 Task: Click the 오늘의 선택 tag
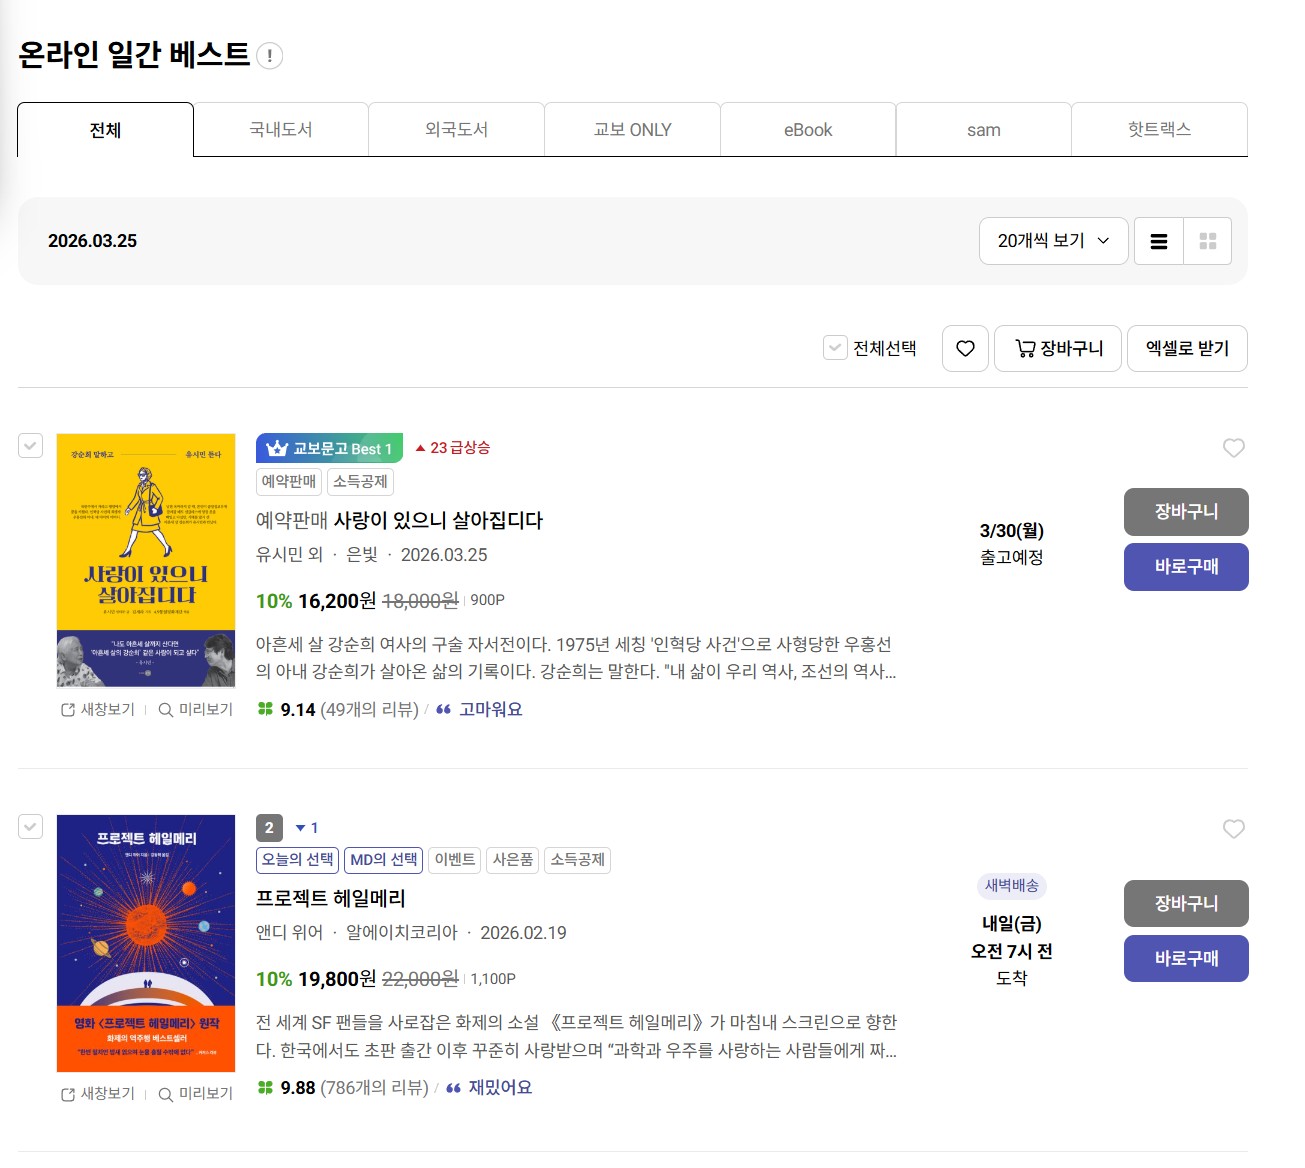(298, 860)
